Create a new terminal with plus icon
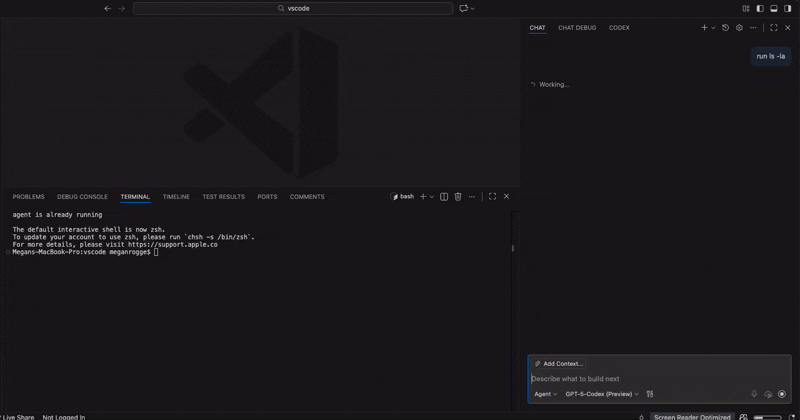The width and height of the screenshot is (800, 420). point(423,196)
